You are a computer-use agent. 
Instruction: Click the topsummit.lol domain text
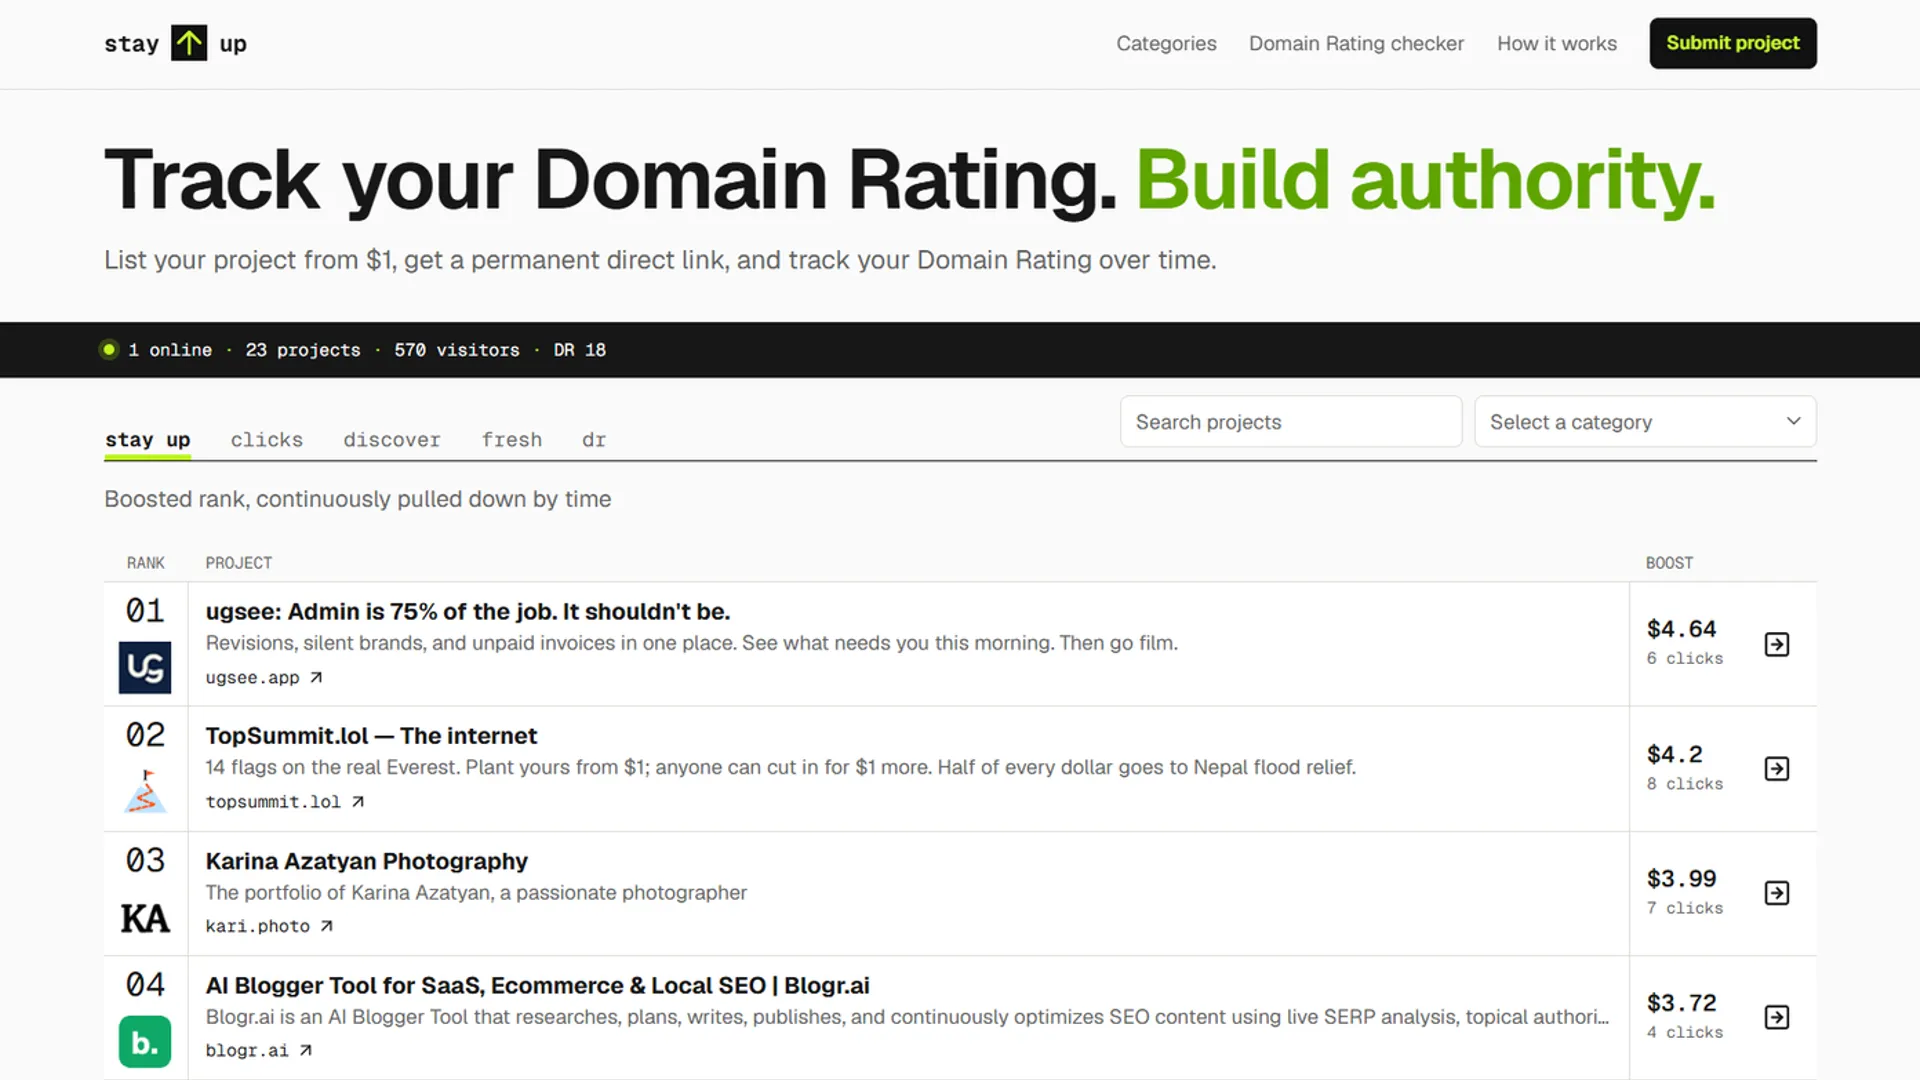(273, 801)
